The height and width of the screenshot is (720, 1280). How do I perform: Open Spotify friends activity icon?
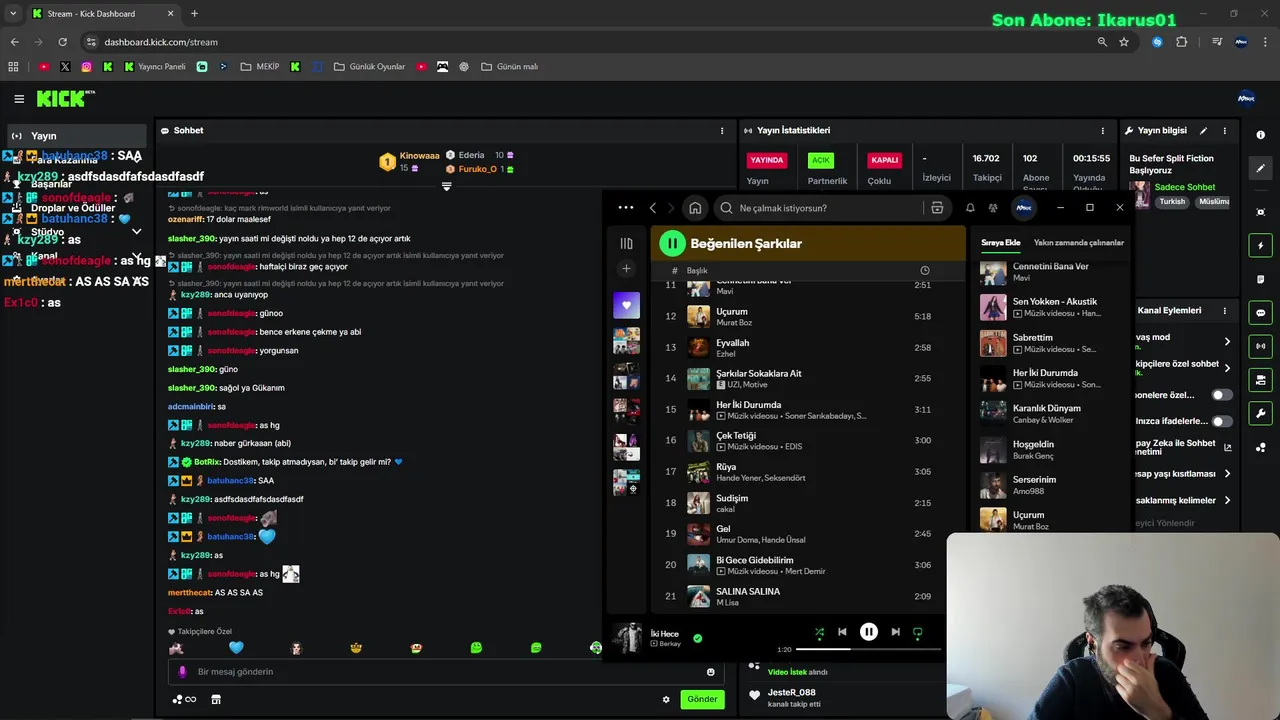pyautogui.click(x=993, y=208)
